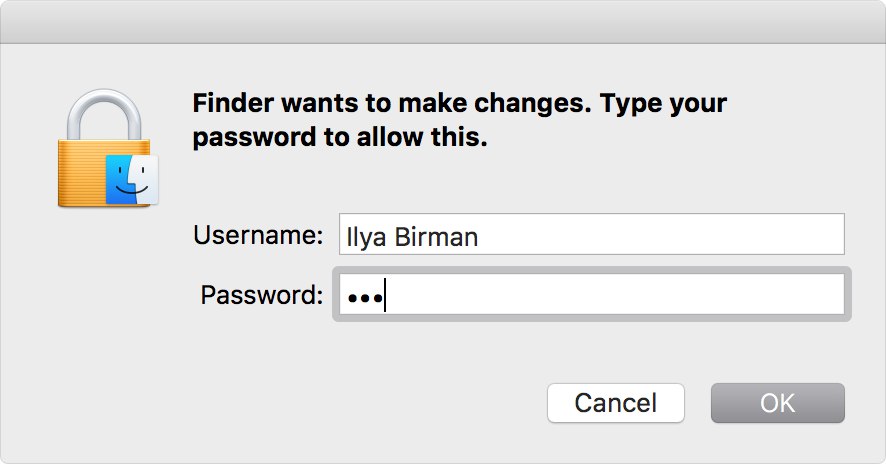Focus the Password text field
The width and height of the screenshot is (886, 464).
[592, 294]
